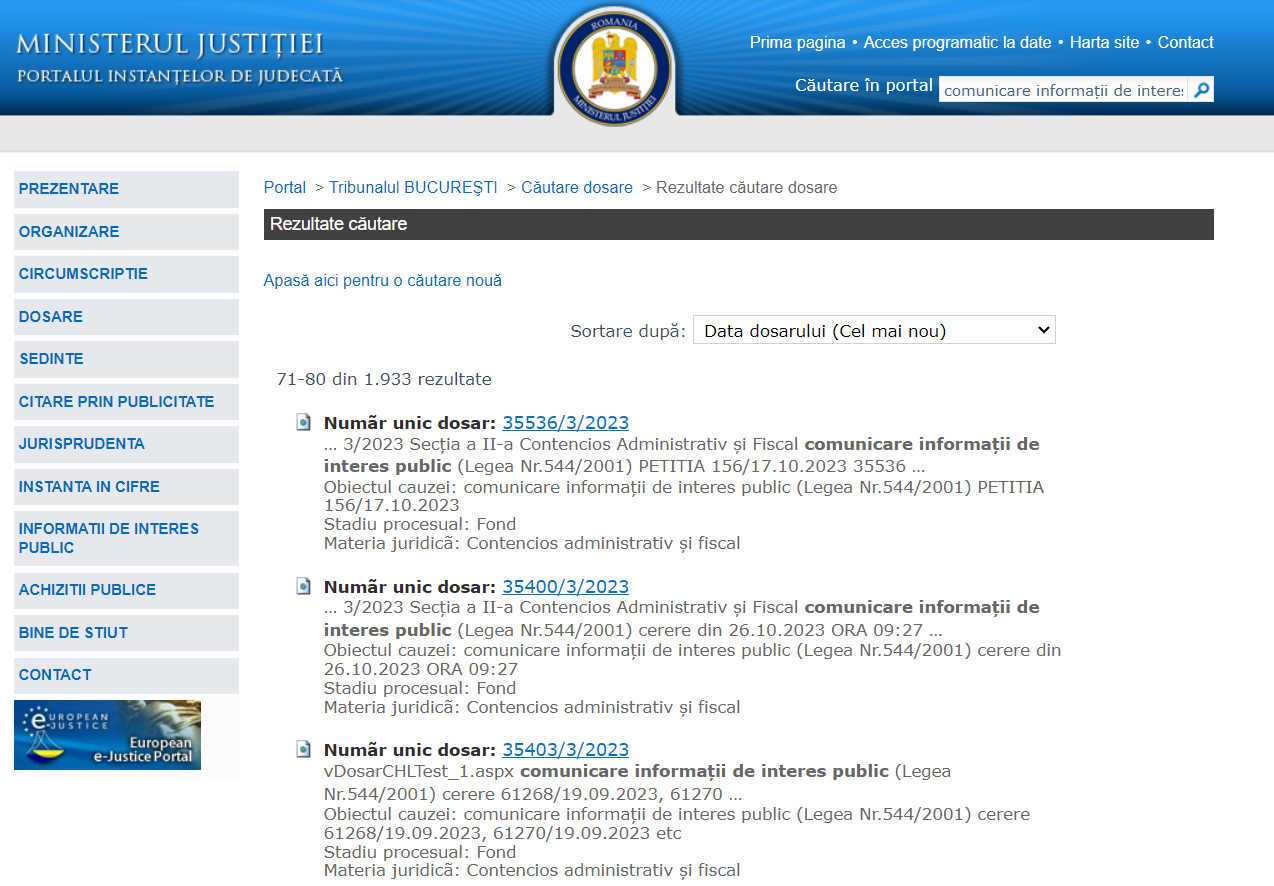
Task: Click 'Sortare după:' label
Action: 628,331
